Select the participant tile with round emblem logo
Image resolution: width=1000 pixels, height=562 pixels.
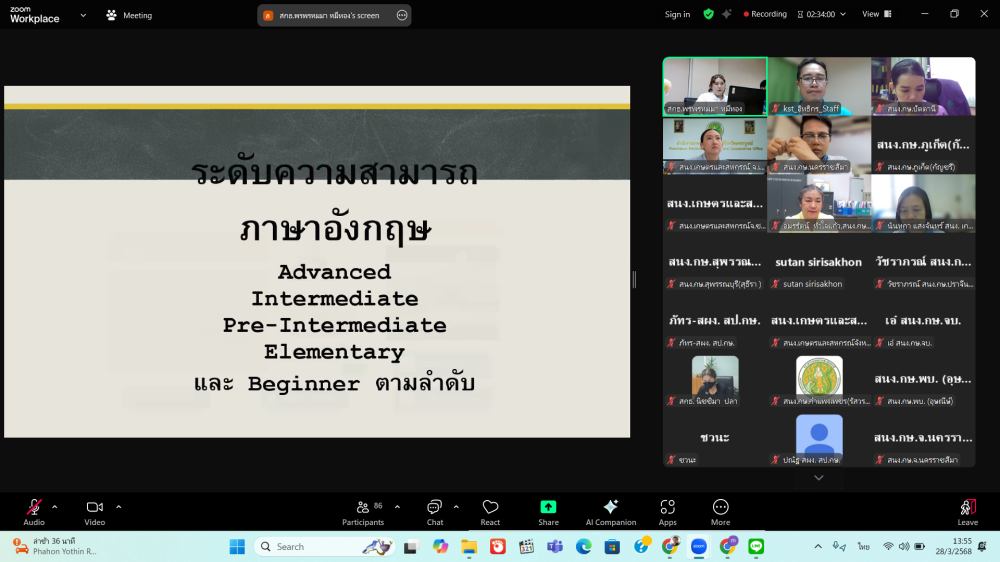pyautogui.click(x=819, y=379)
